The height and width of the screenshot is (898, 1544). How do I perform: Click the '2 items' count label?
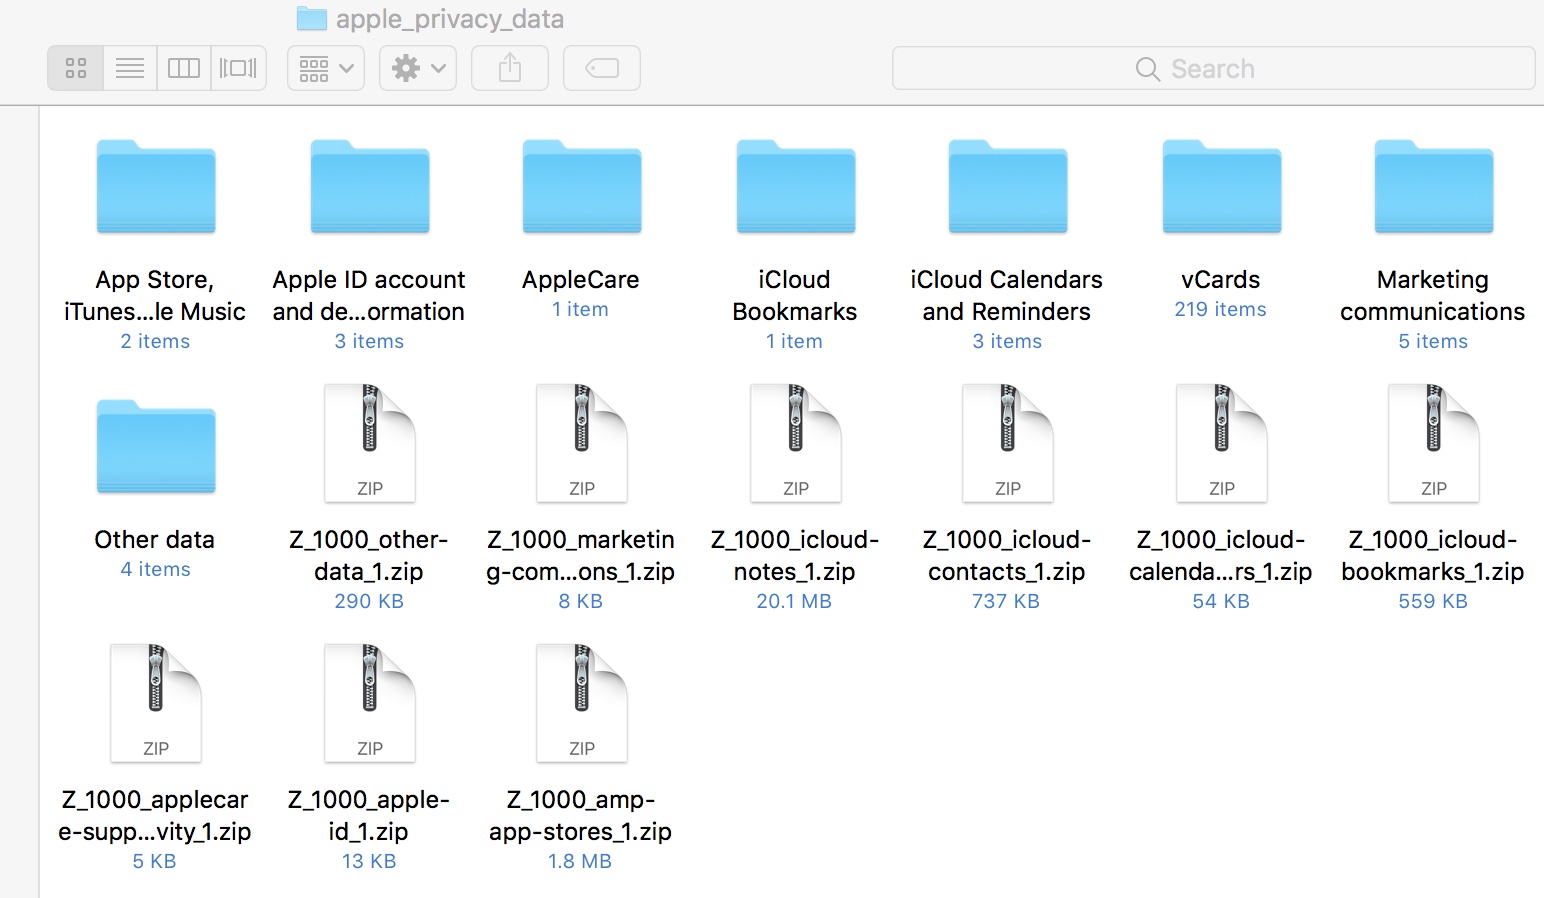pos(154,342)
